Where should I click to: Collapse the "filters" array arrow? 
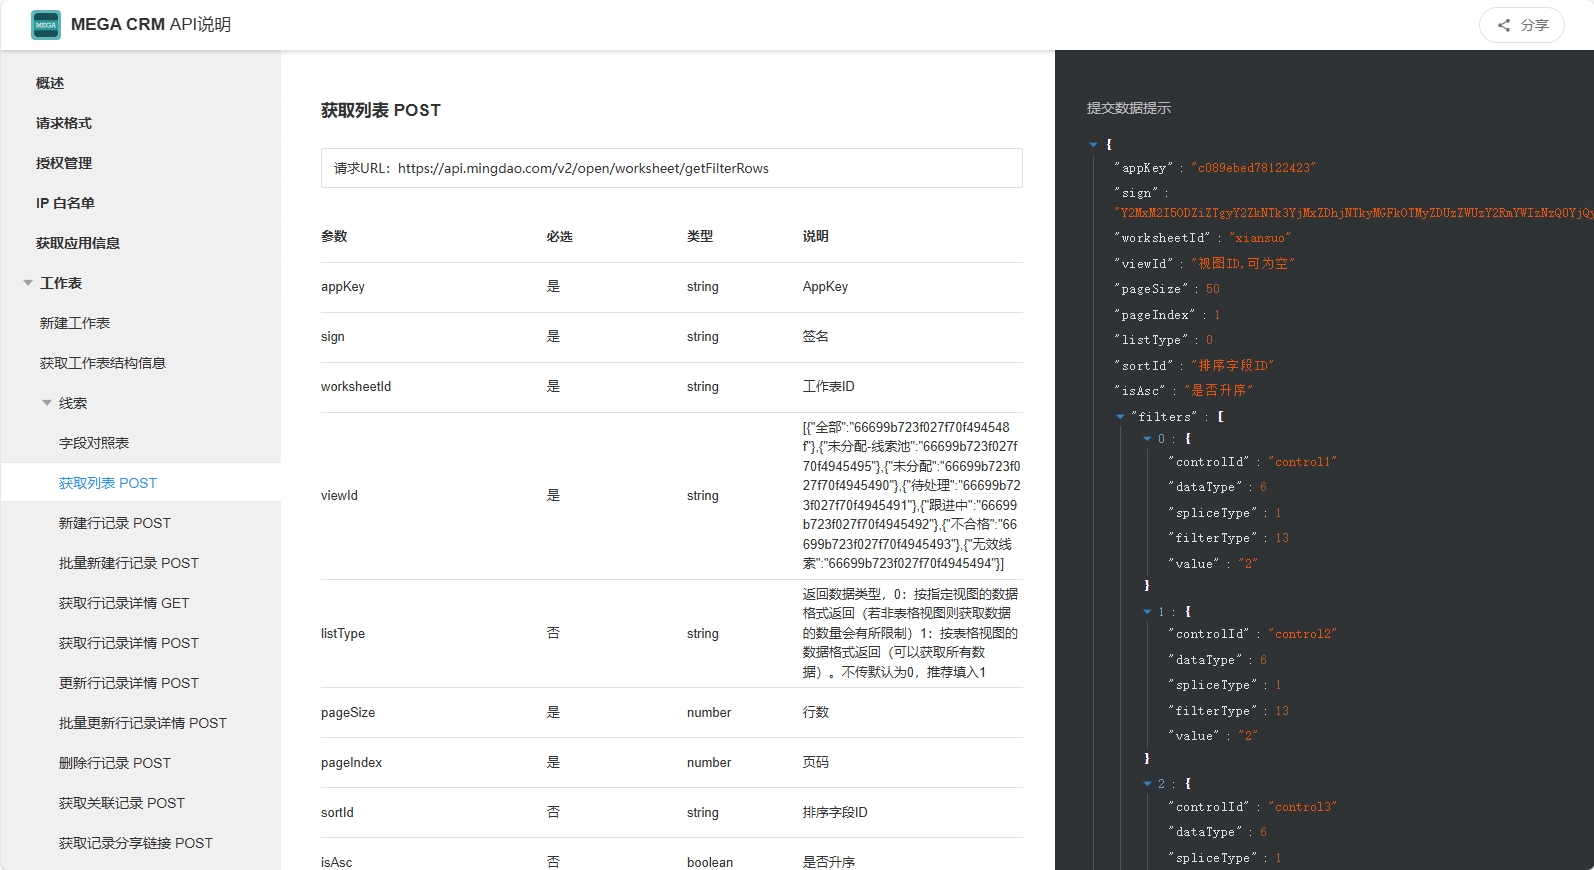[x=1120, y=417]
